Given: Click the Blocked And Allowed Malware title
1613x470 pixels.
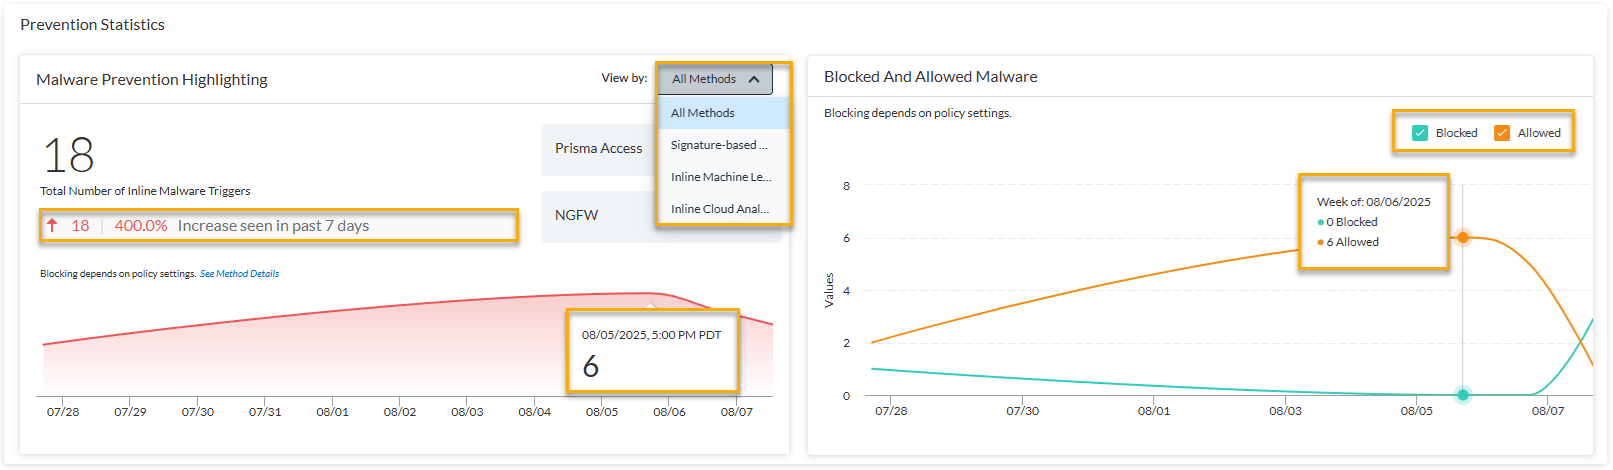Looking at the screenshot, I should coord(930,77).
